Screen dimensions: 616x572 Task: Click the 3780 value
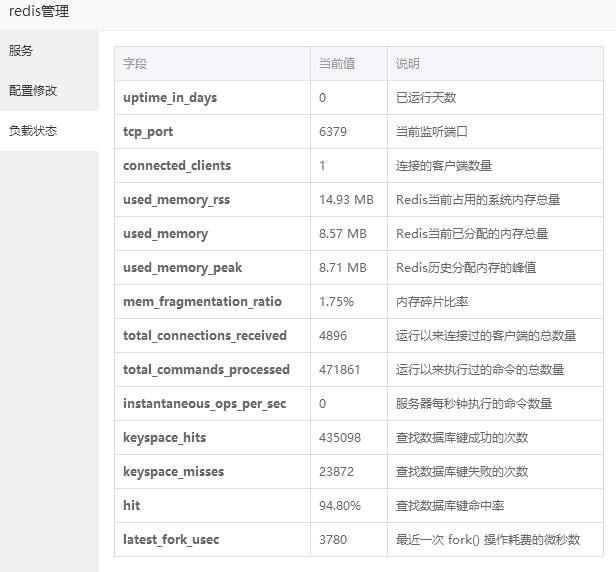pos(333,539)
